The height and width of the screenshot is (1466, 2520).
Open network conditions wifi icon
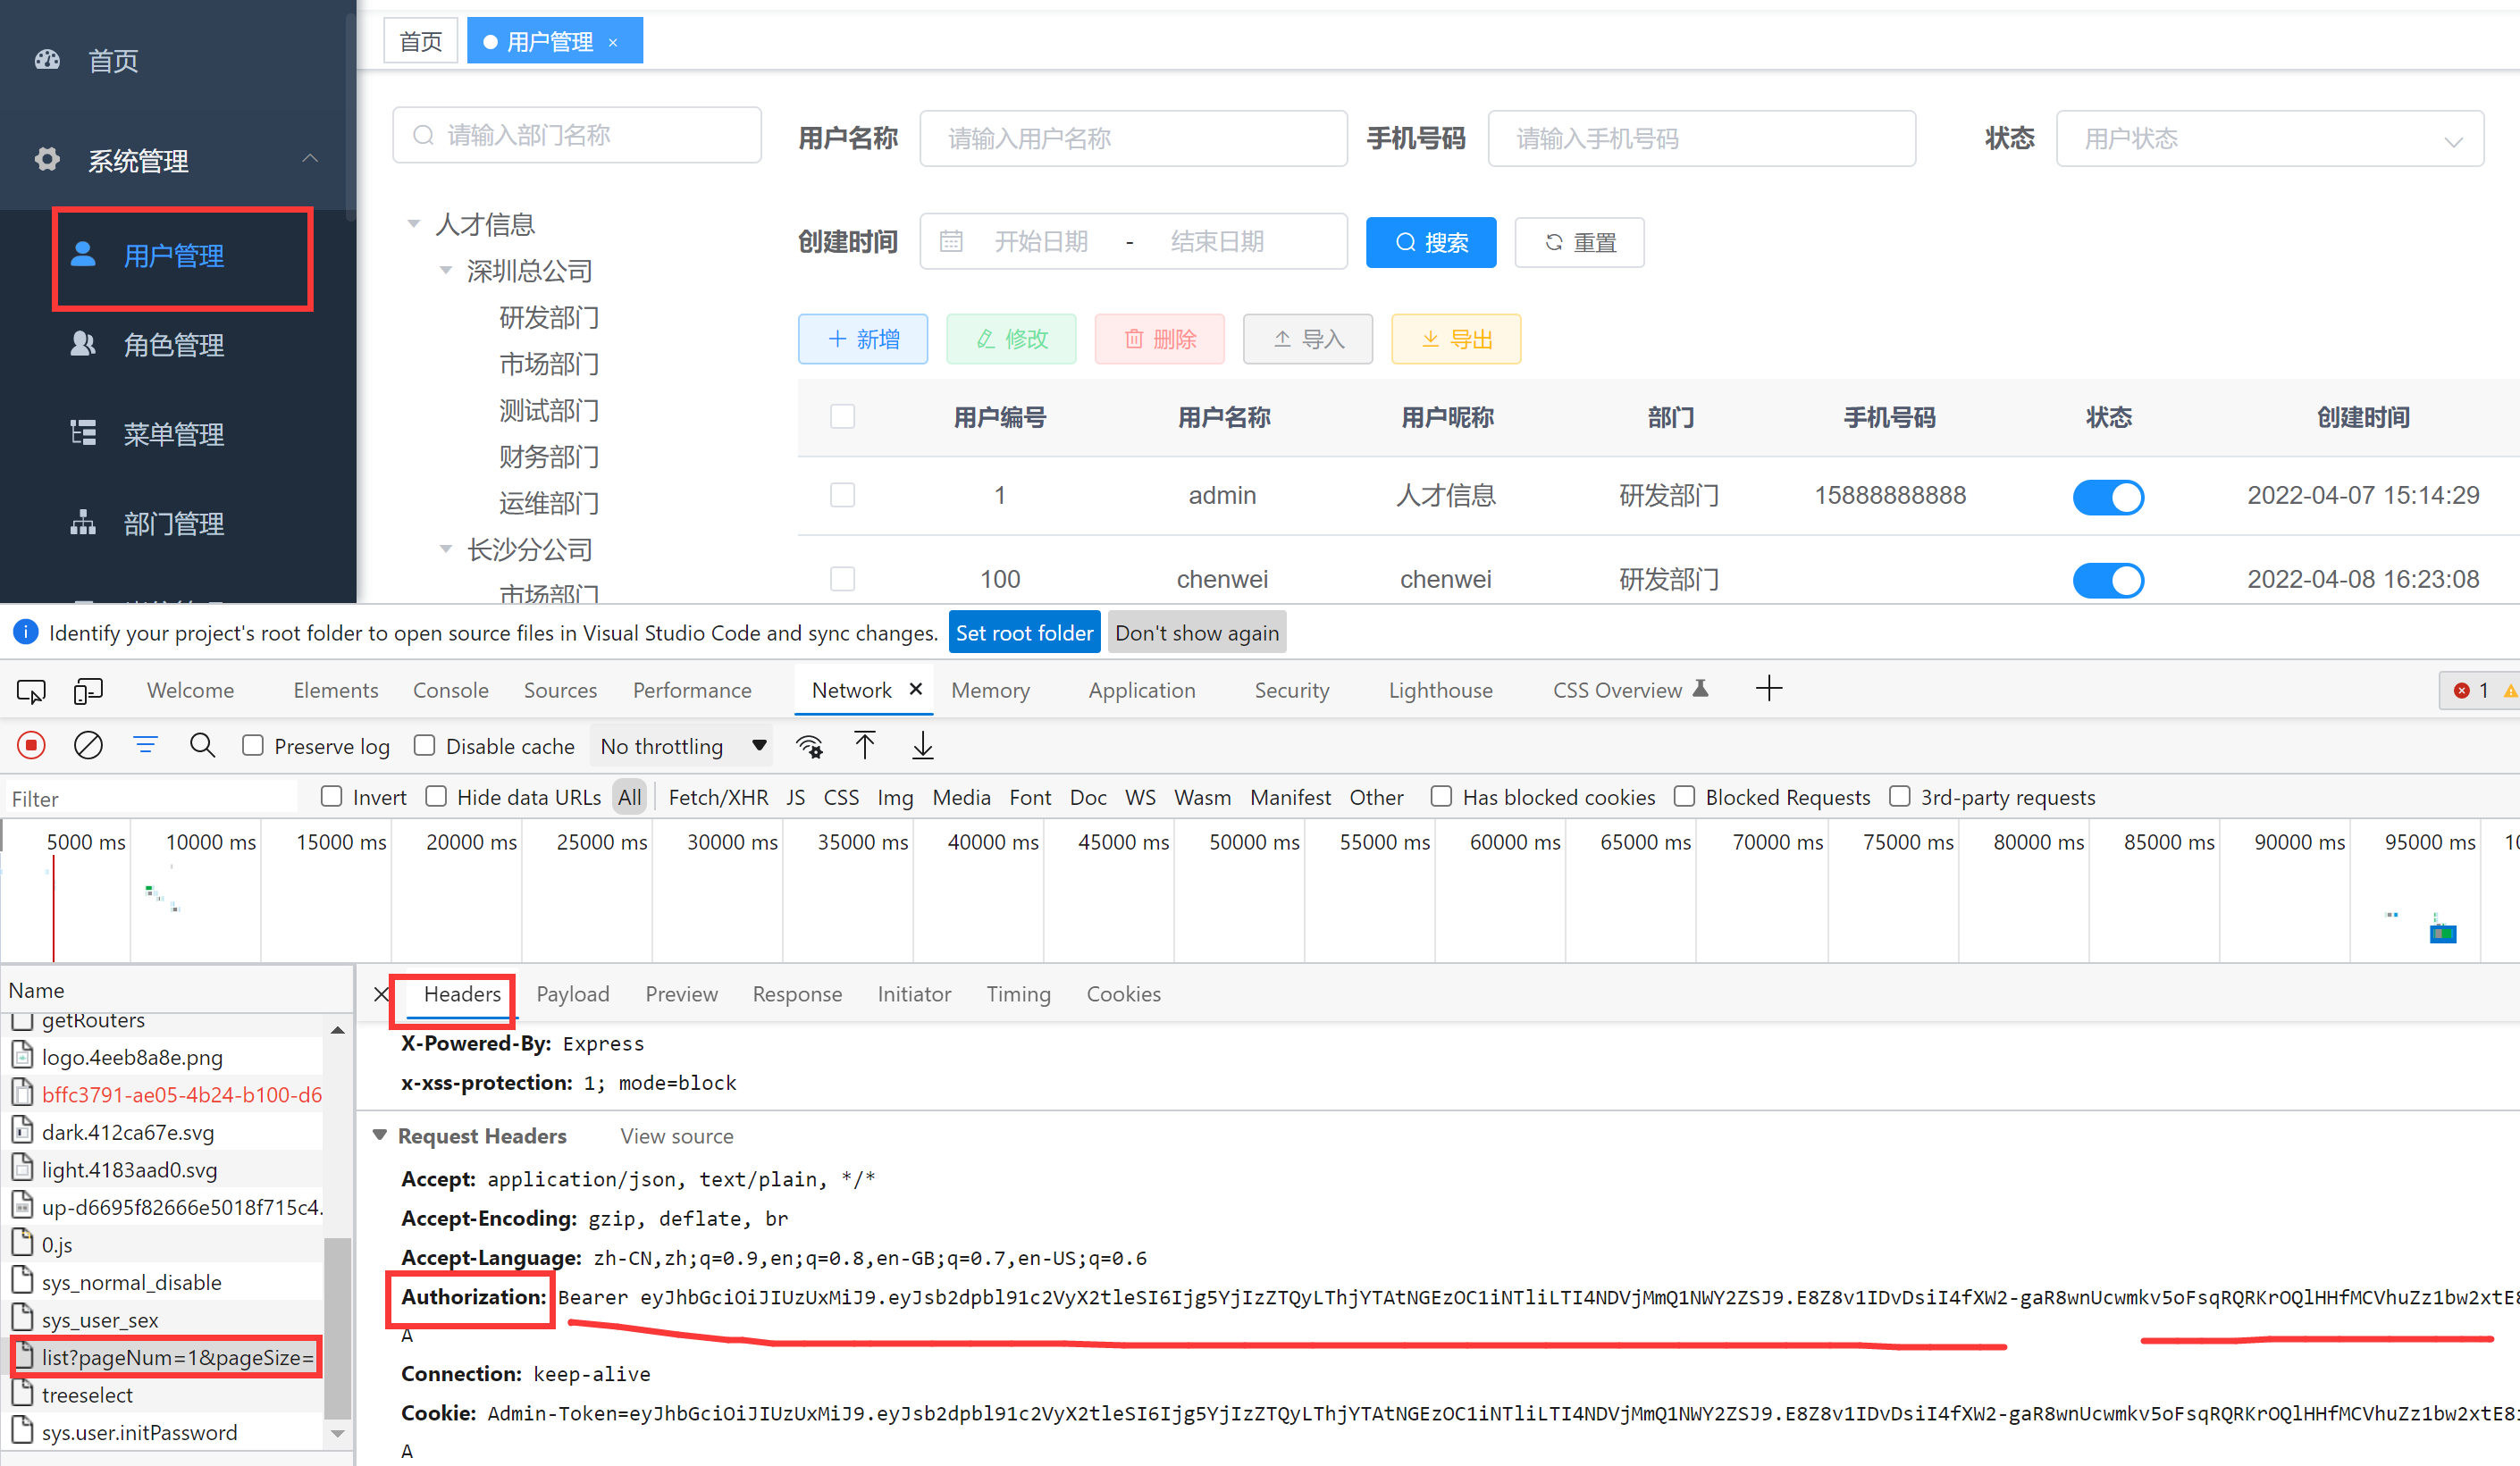809,746
